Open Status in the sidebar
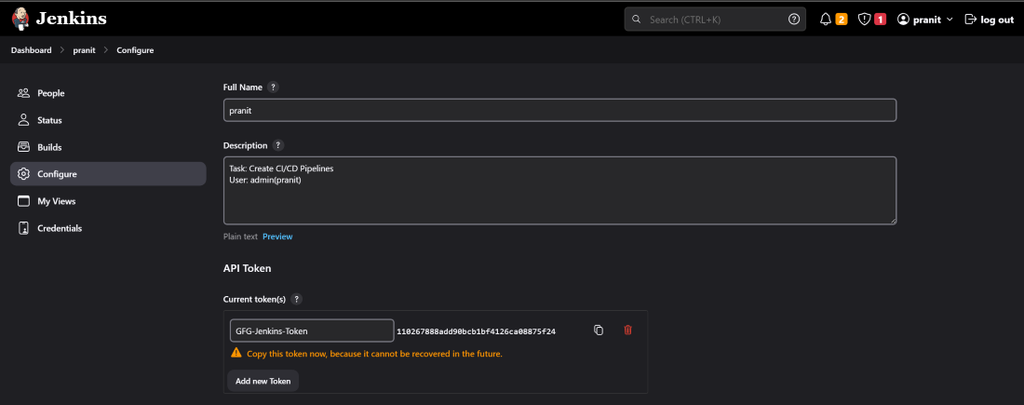Screen dimensions: 1024x405 108,120
